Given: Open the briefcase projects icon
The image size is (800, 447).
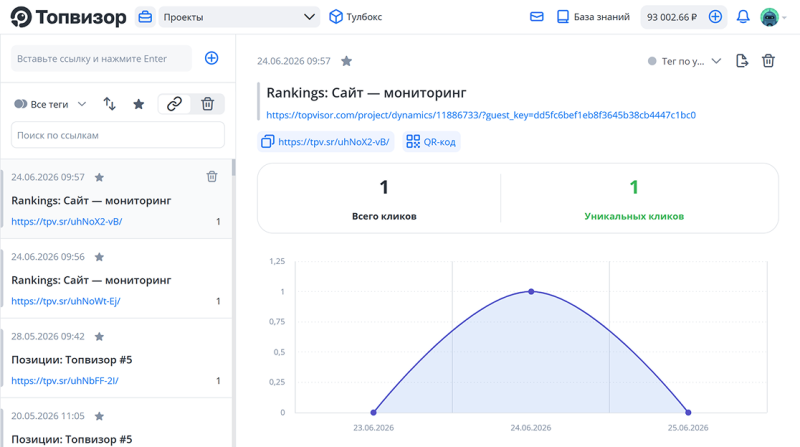Looking at the screenshot, I should click(x=145, y=17).
